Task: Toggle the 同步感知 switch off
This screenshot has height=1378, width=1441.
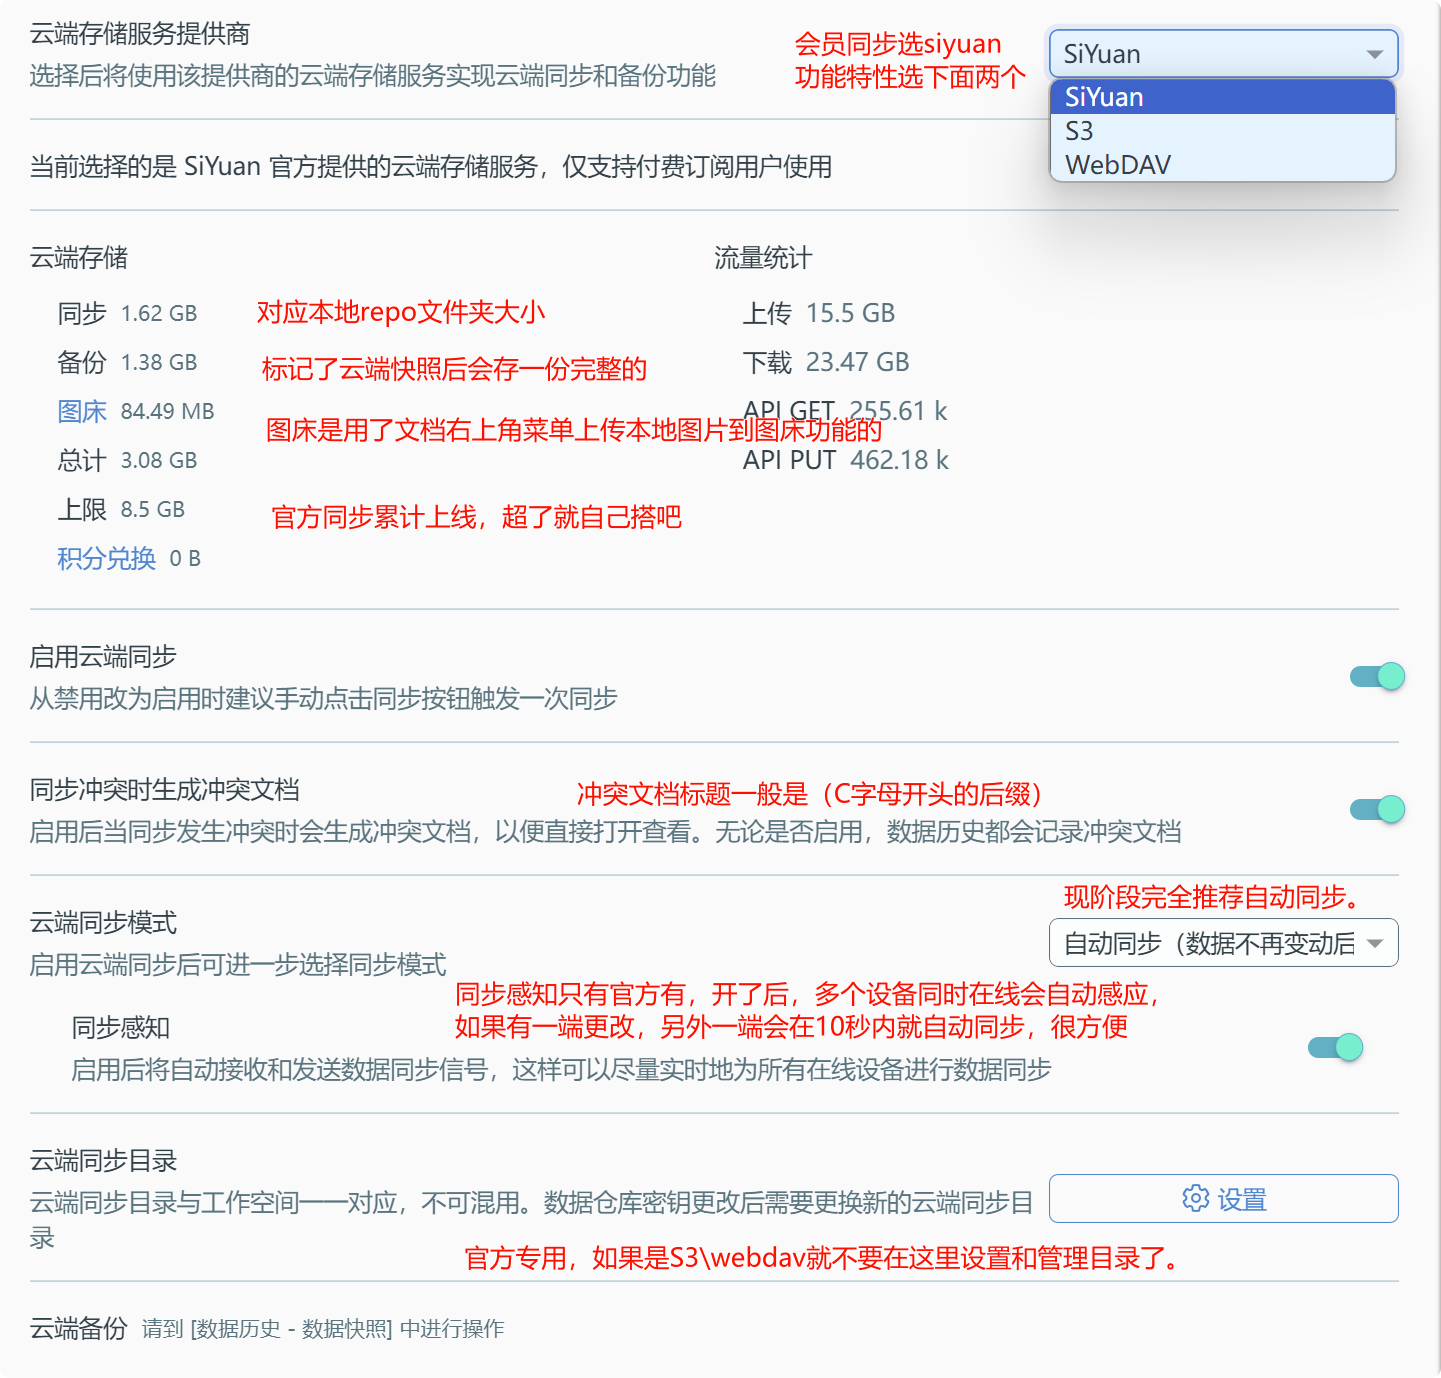Action: (1335, 1047)
